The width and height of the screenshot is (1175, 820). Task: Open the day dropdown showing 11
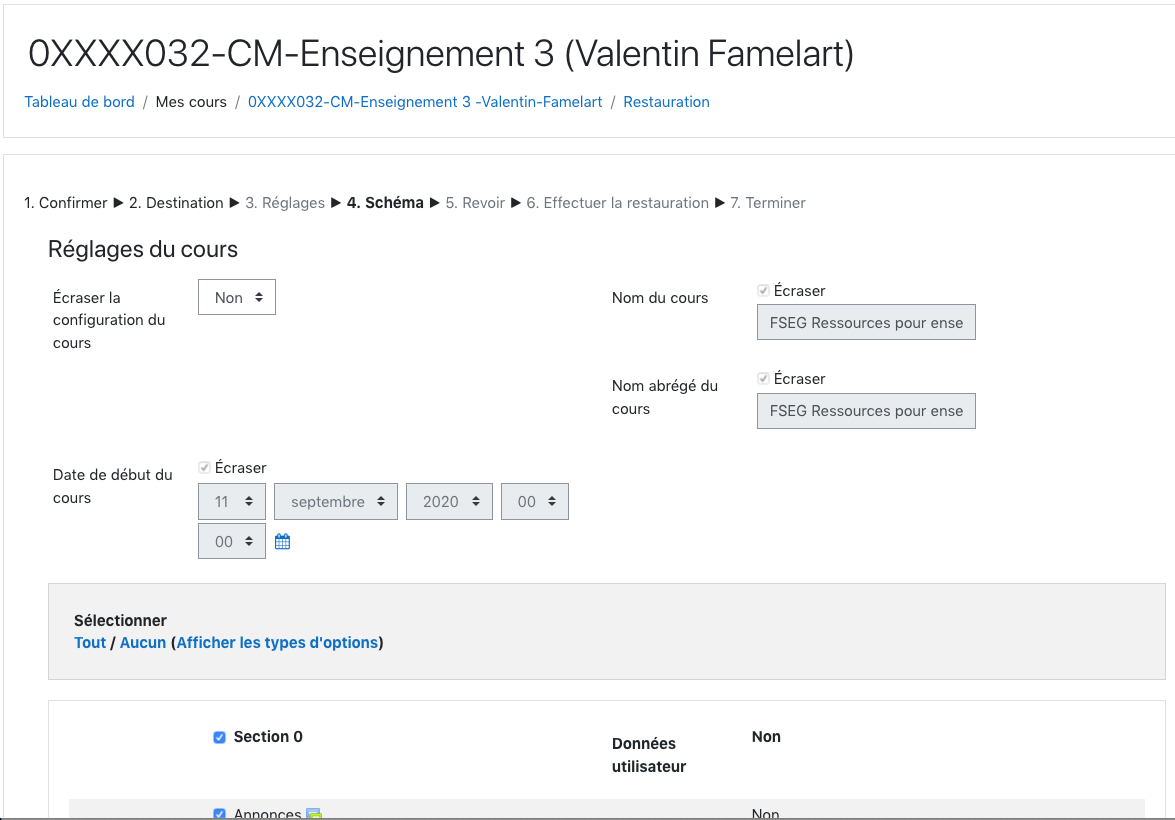point(232,501)
